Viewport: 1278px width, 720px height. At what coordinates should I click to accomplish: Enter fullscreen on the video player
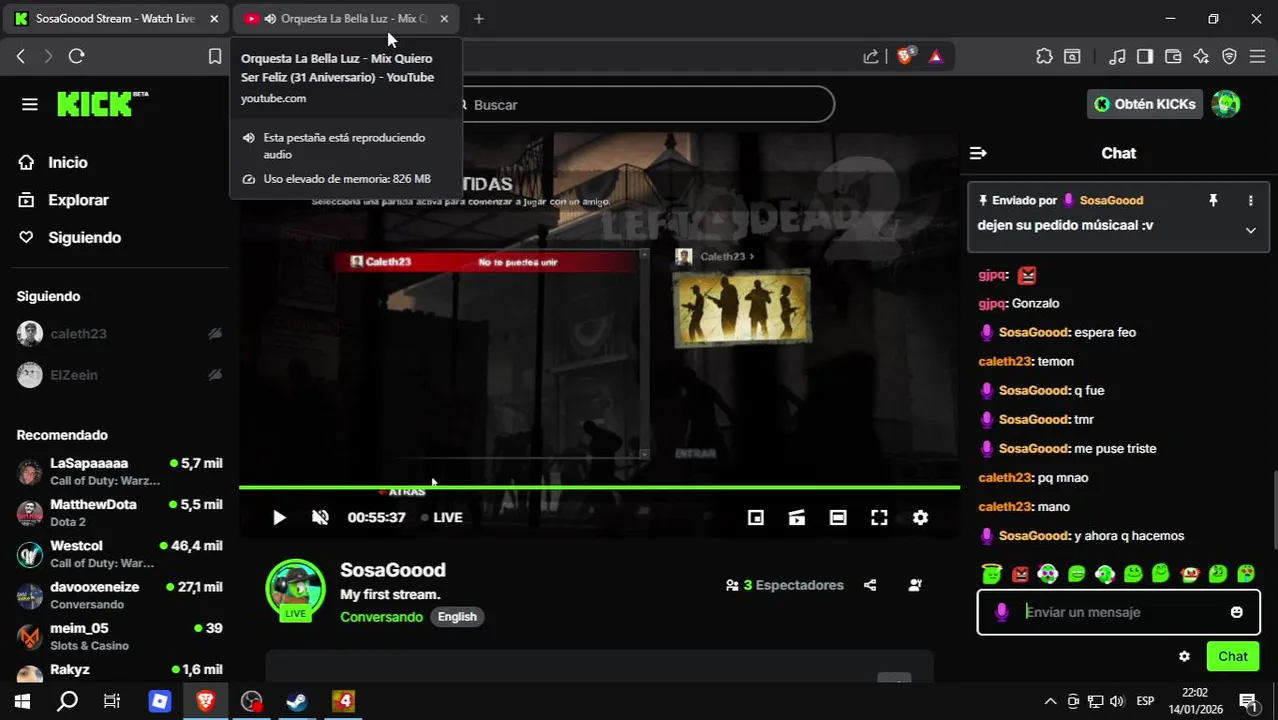(x=879, y=518)
